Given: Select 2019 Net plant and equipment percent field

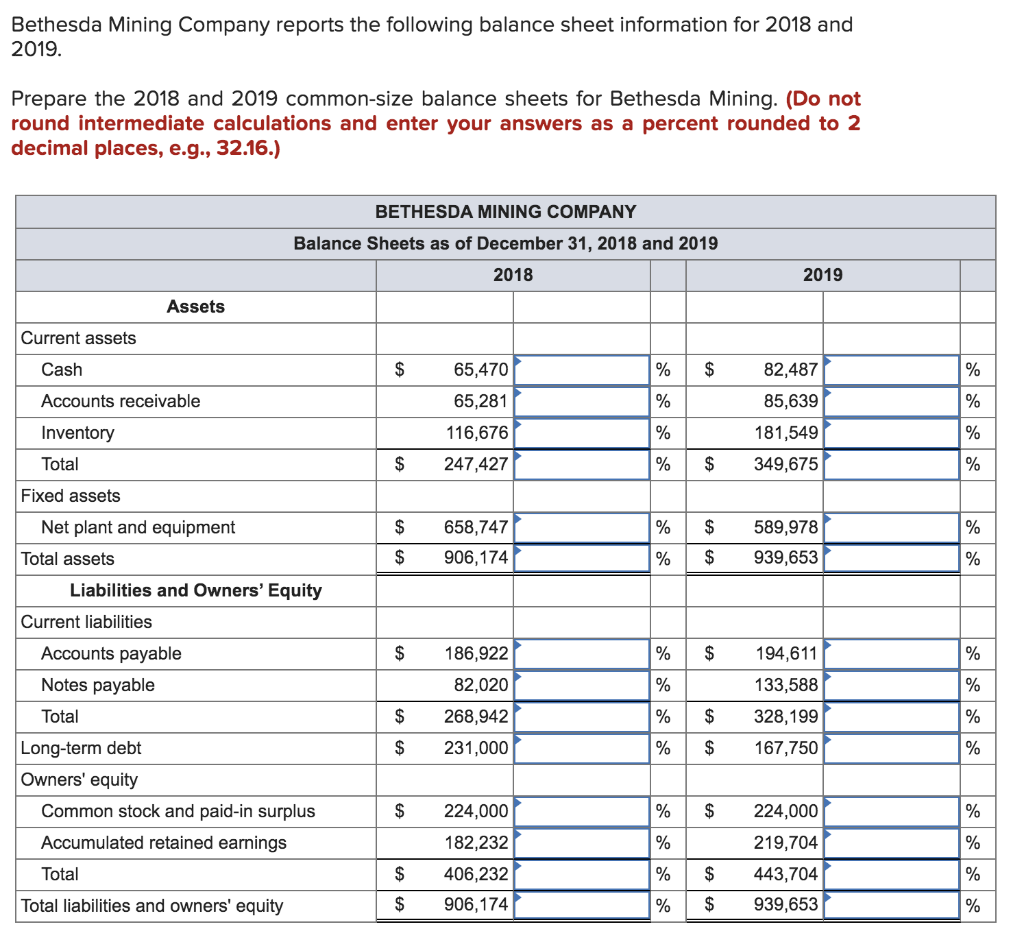Looking at the screenshot, I should click(x=891, y=527).
